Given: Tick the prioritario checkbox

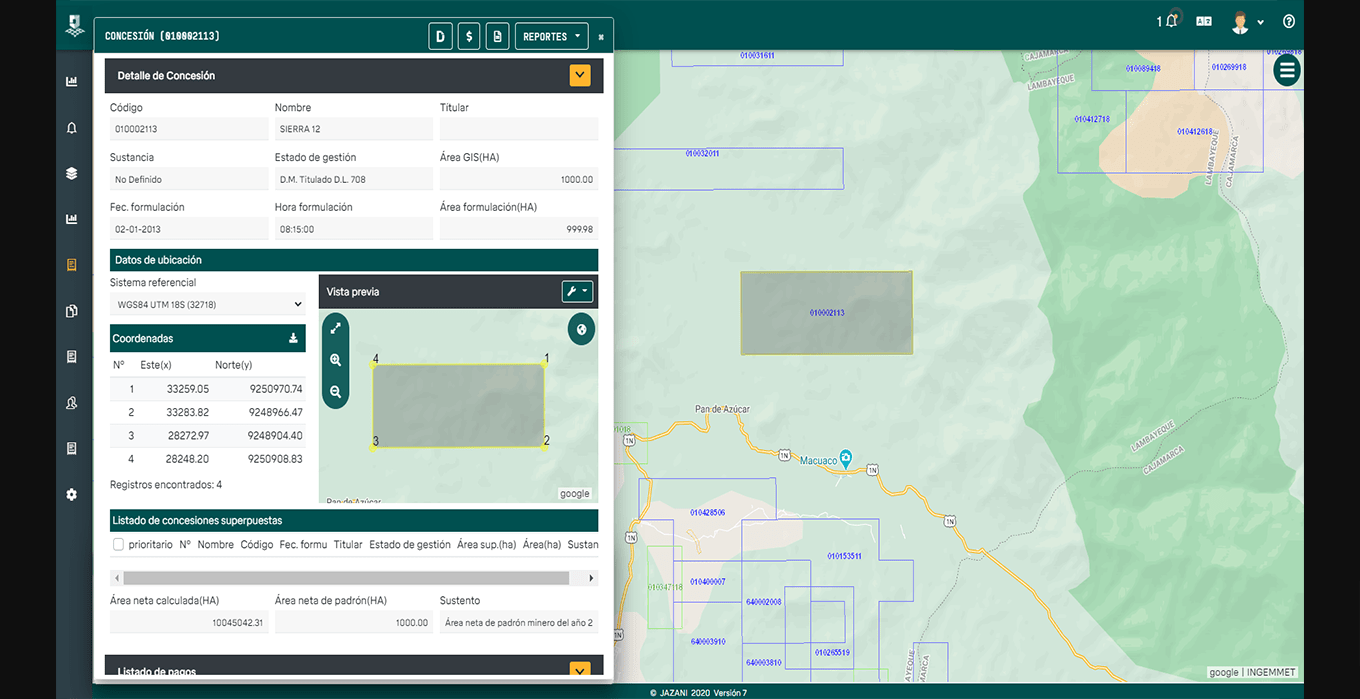Looking at the screenshot, I should click(119, 545).
